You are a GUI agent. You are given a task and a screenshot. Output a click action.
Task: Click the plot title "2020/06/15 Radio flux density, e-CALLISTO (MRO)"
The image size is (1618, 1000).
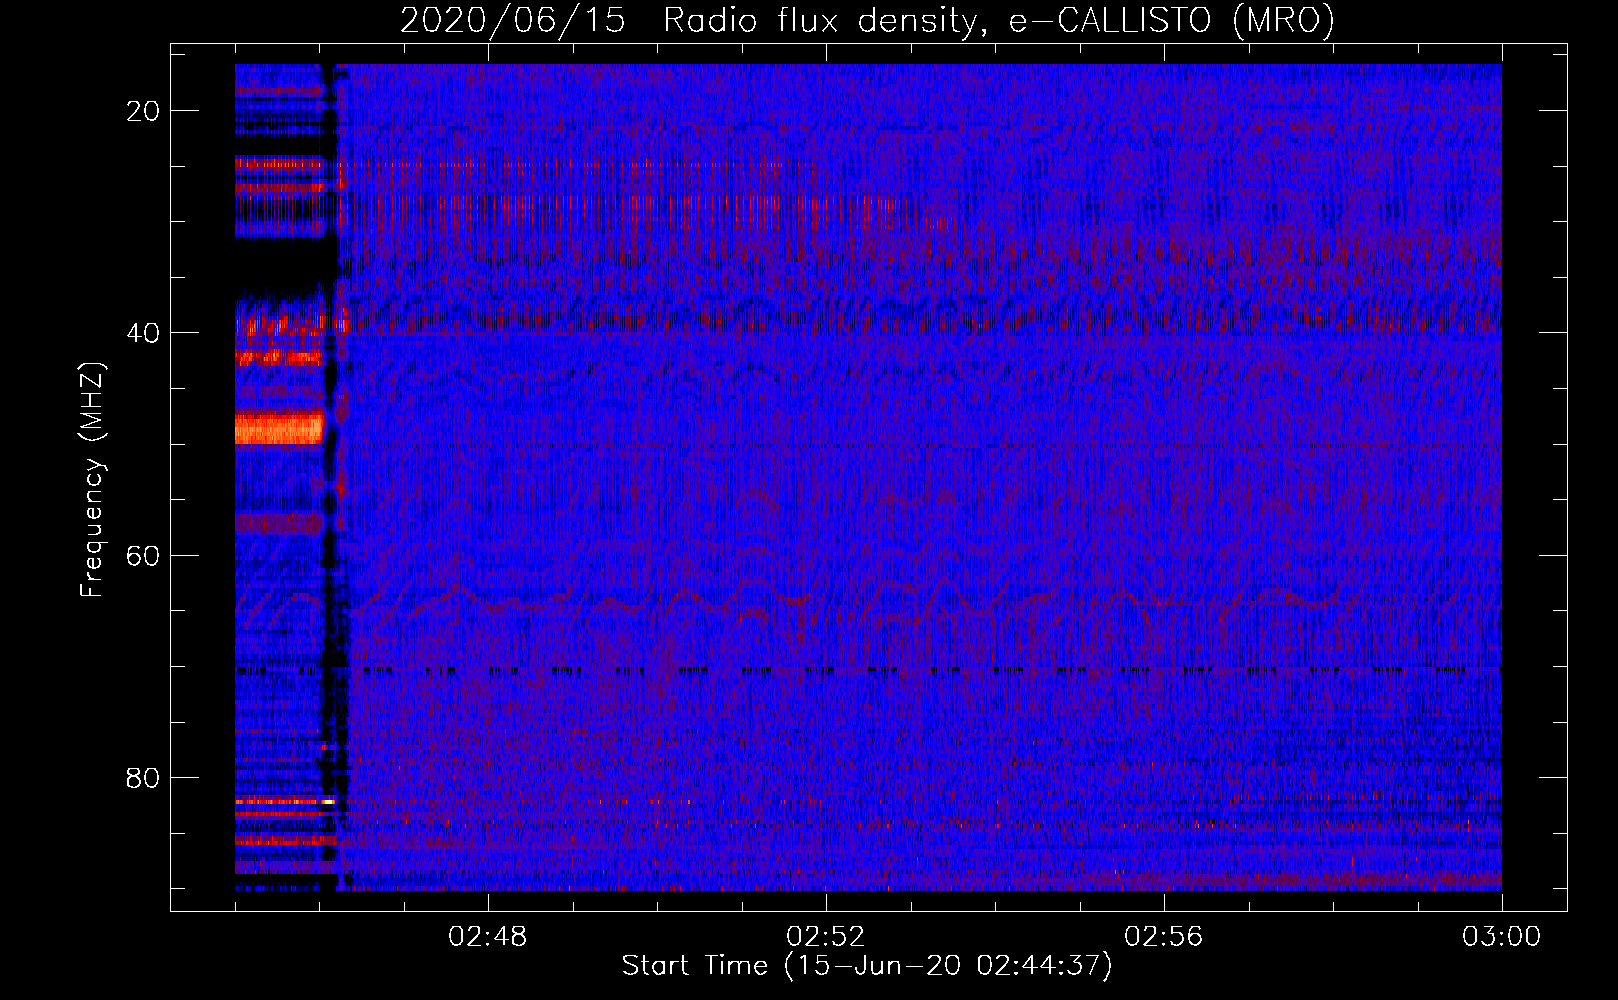[867, 20]
